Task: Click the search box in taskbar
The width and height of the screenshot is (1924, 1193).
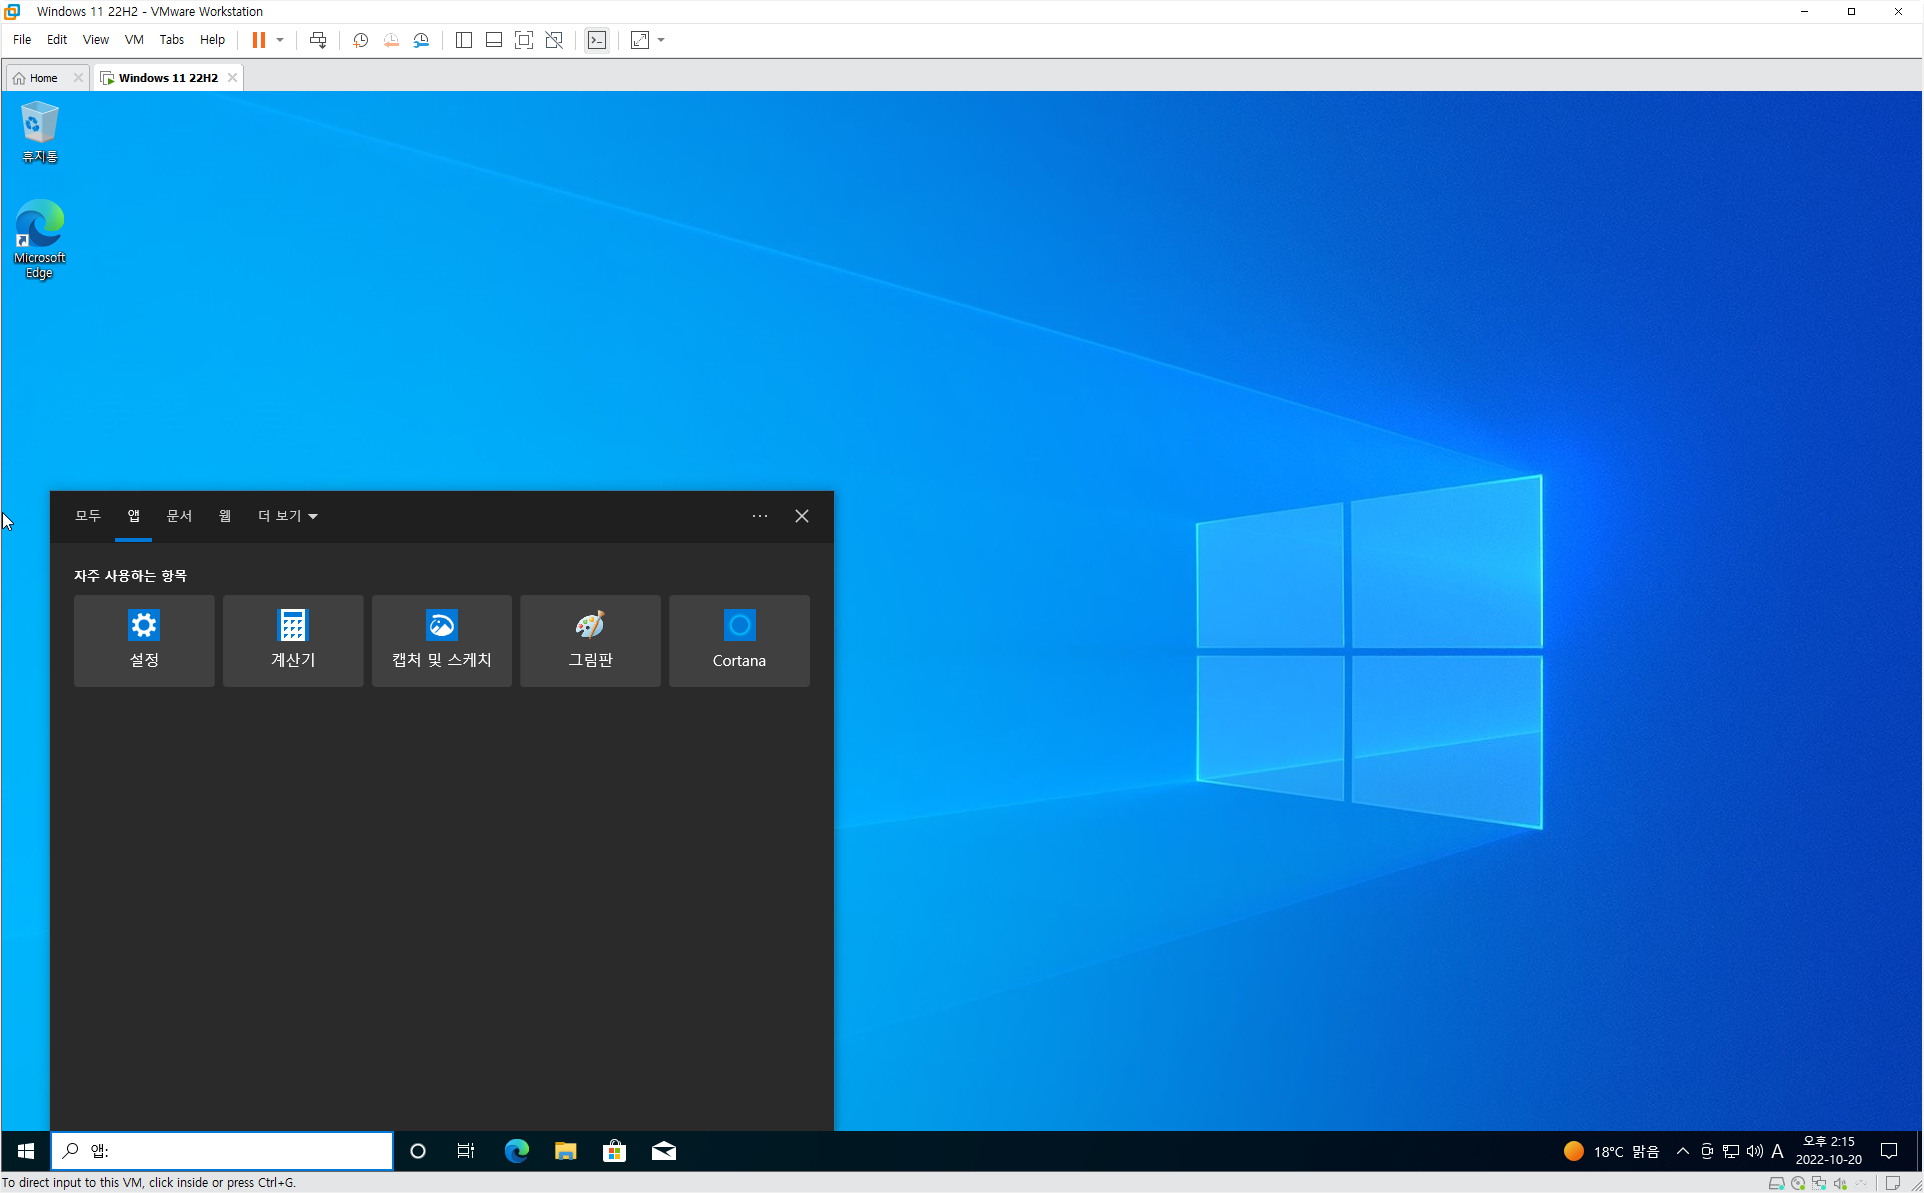Action: click(222, 1151)
